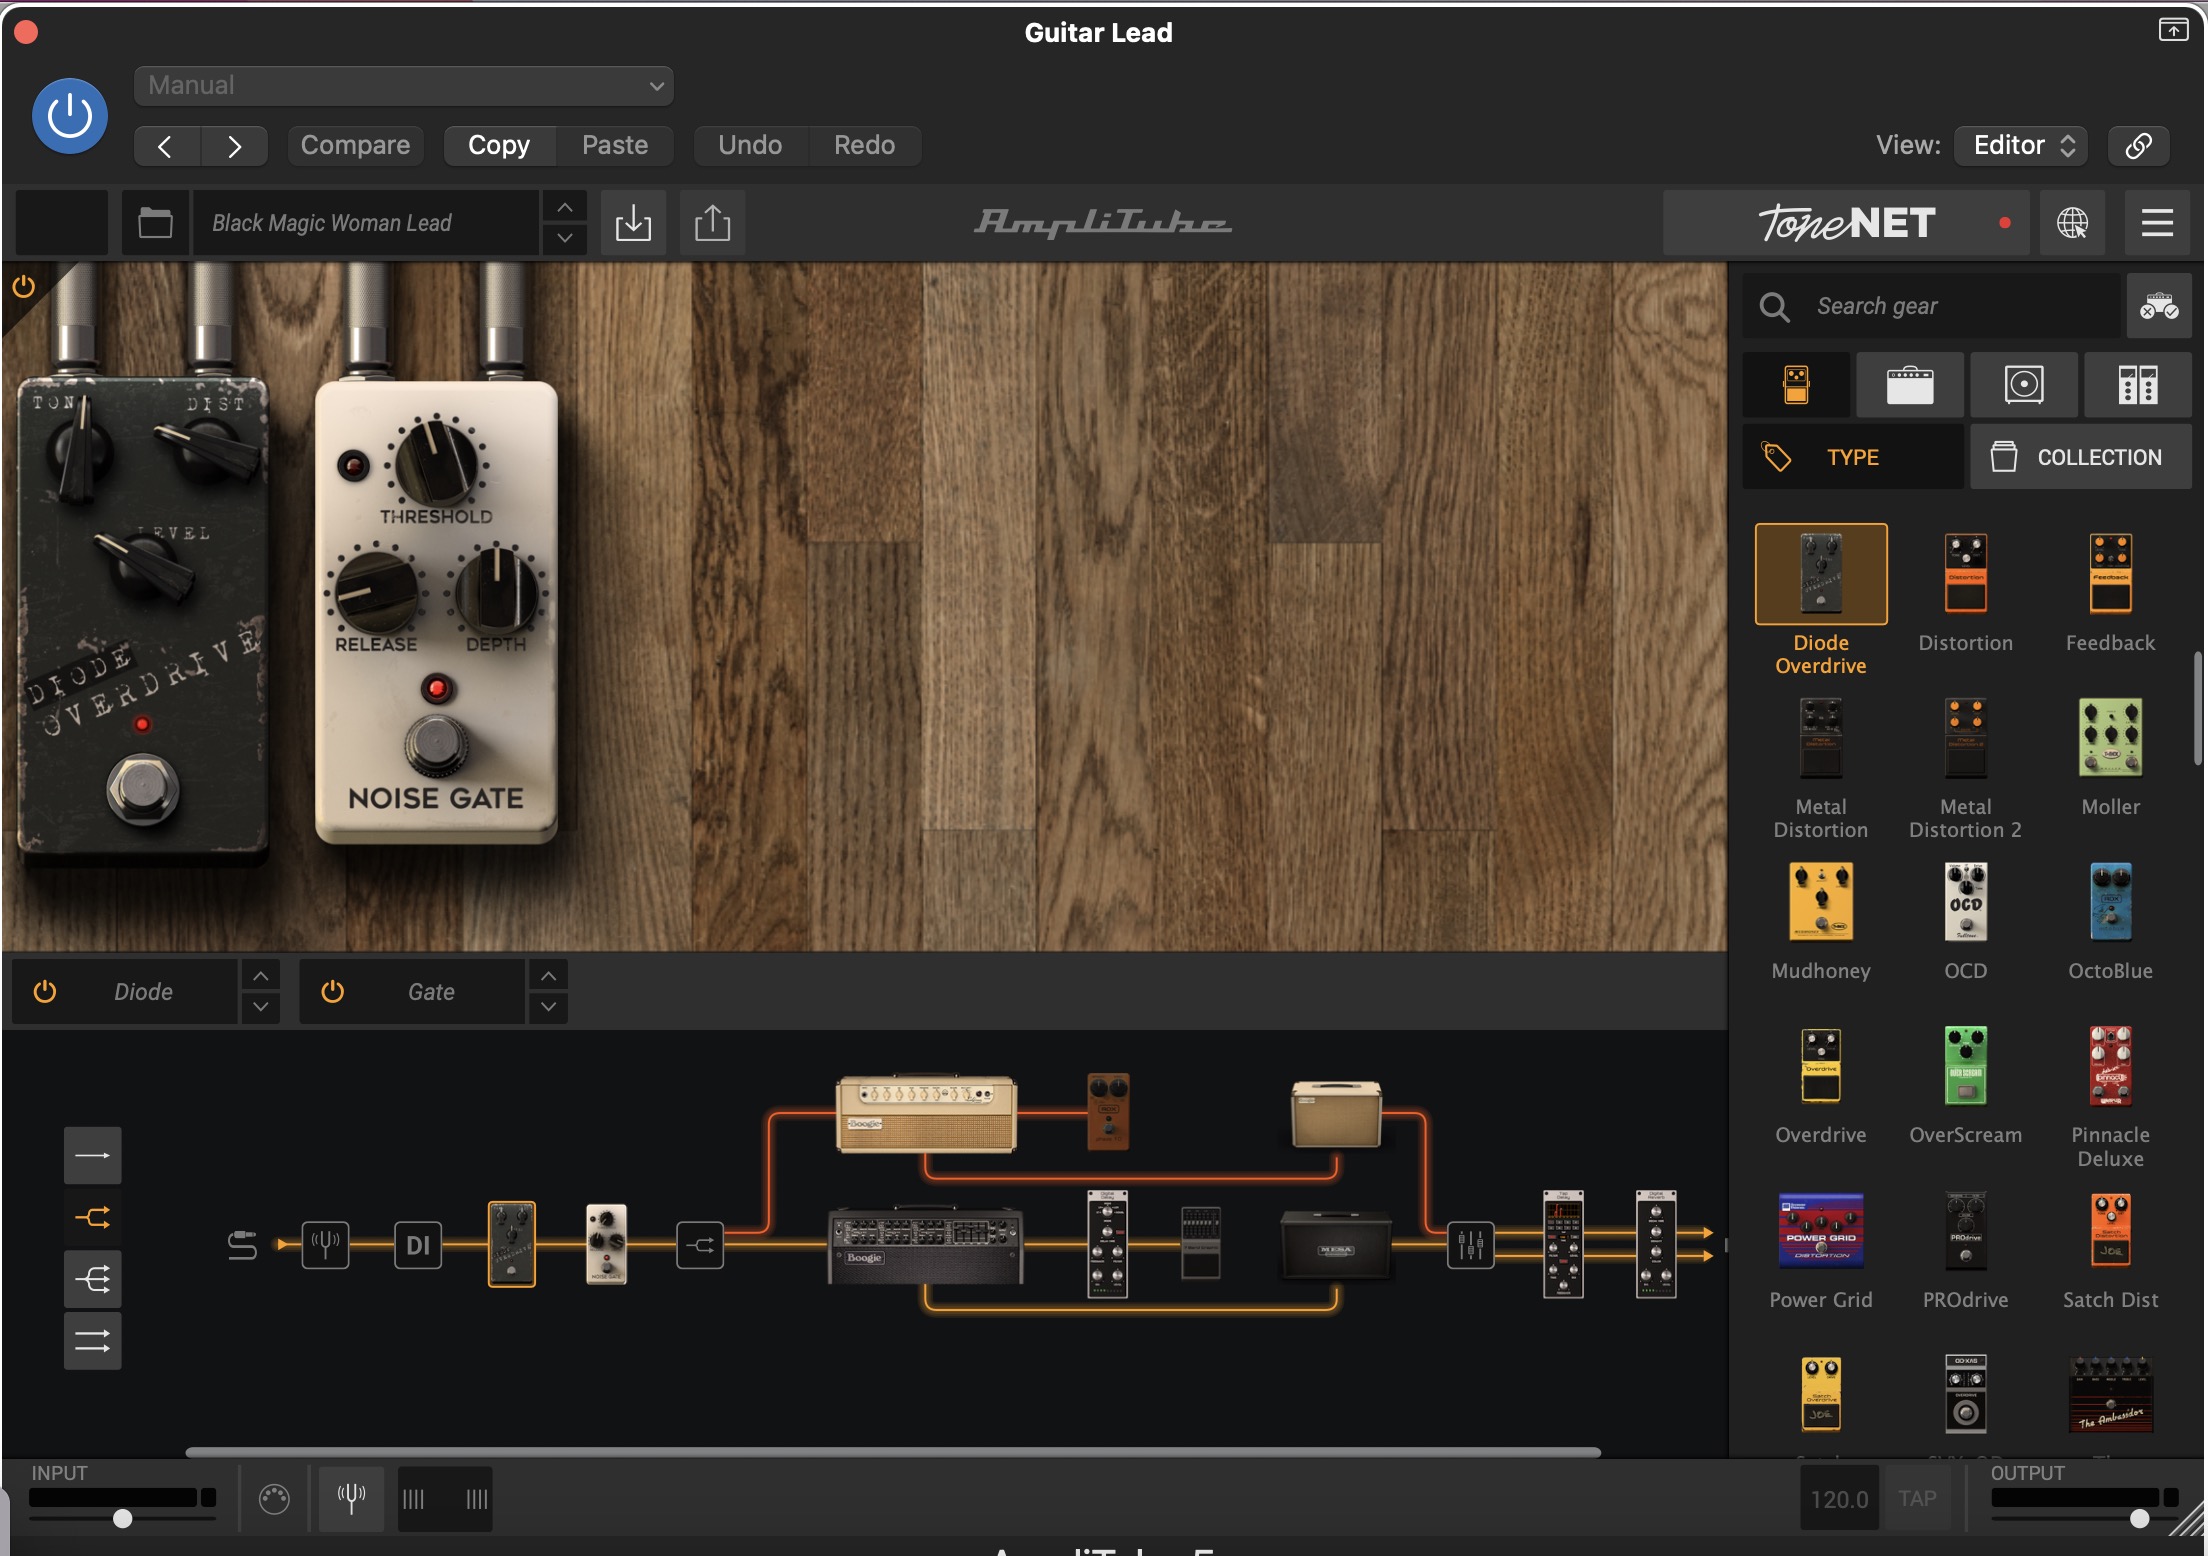Select the Diode Overdrive pedal thumbnail
Screen dimensions: 2208x1556
tap(1821, 574)
